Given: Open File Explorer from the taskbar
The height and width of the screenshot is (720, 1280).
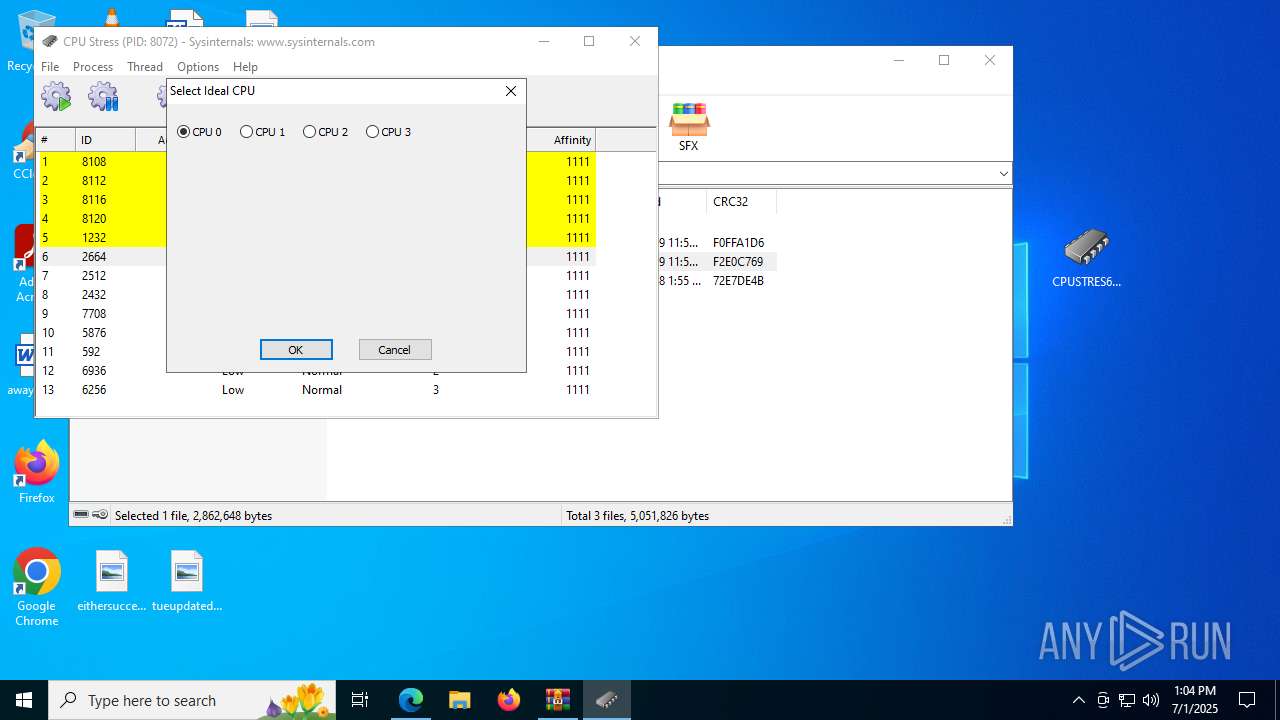Looking at the screenshot, I should [460, 700].
